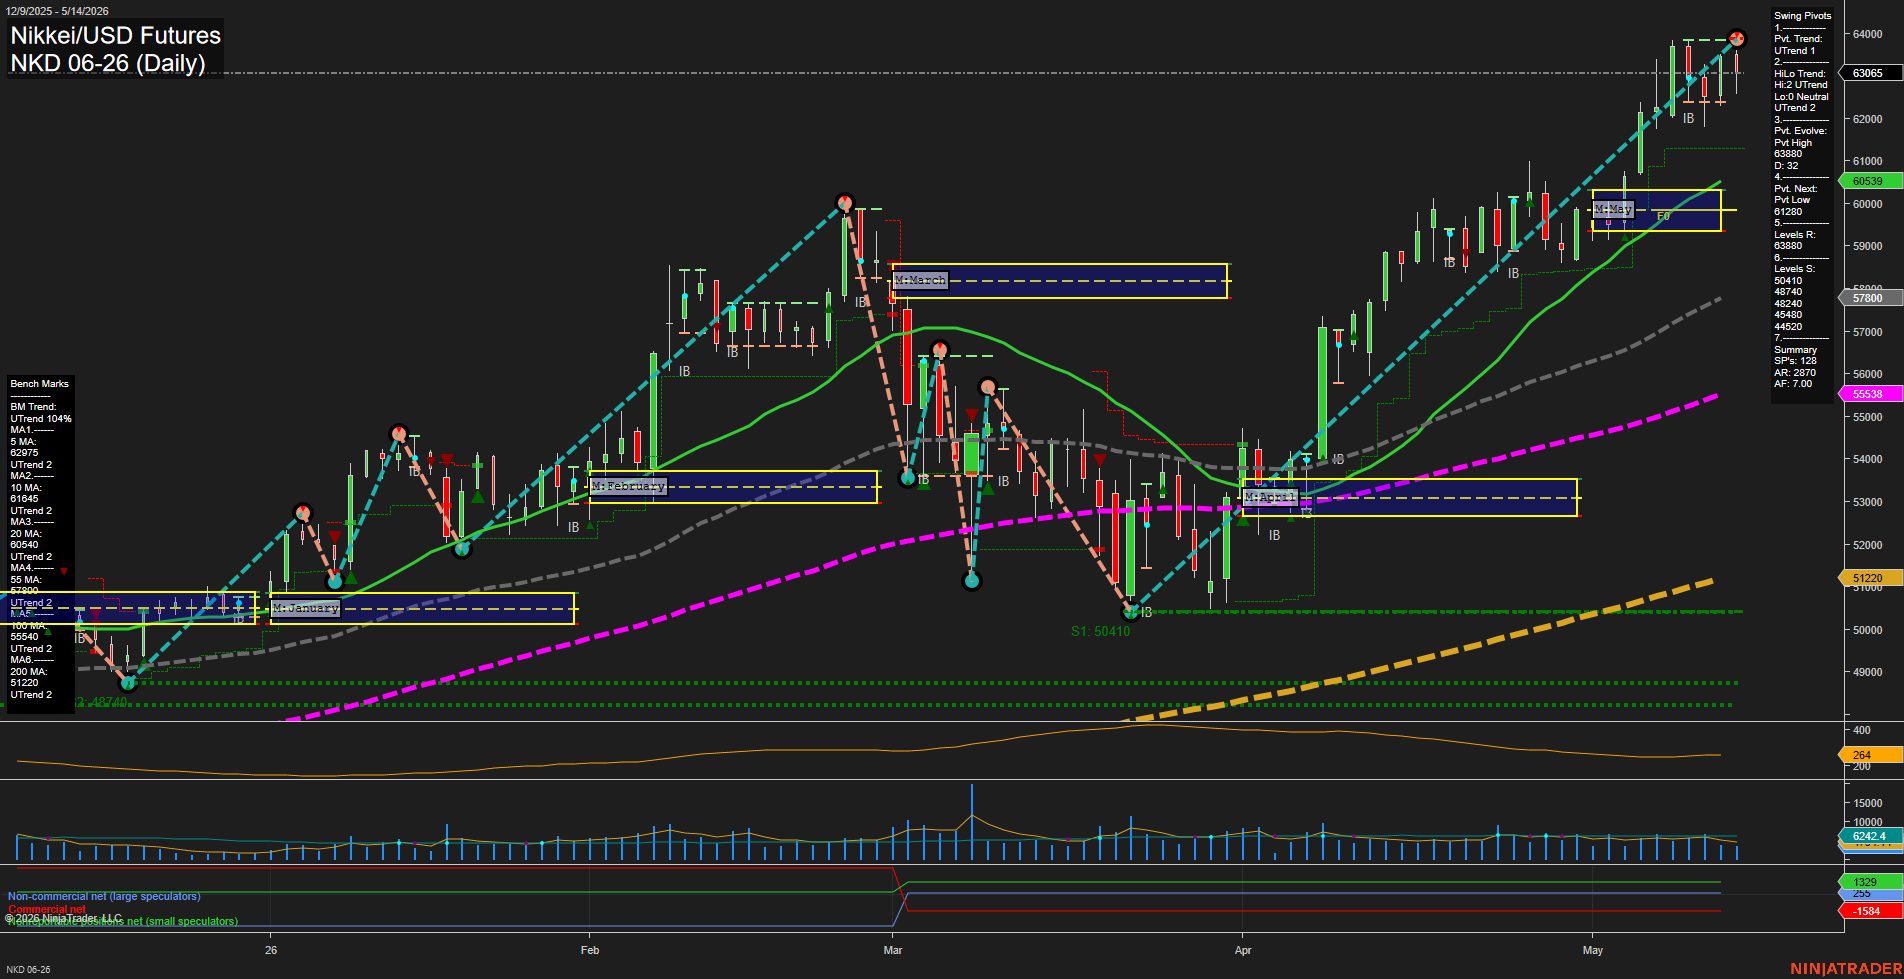1904x979 pixels.
Task: Click the © 2026 NinjaTrader, LLC notice
Action: pyautogui.click(x=63, y=918)
